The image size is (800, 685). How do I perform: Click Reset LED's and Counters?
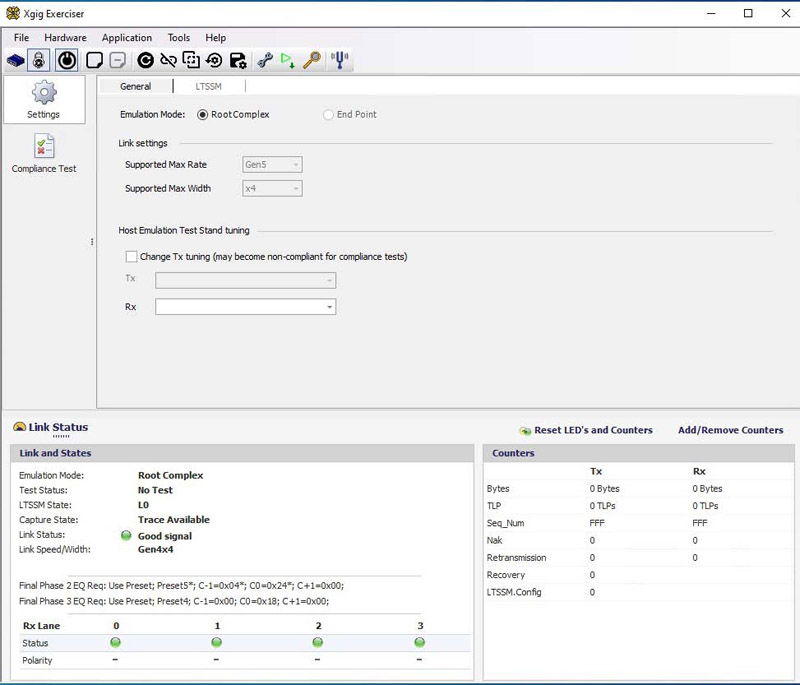tap(592, 430)
